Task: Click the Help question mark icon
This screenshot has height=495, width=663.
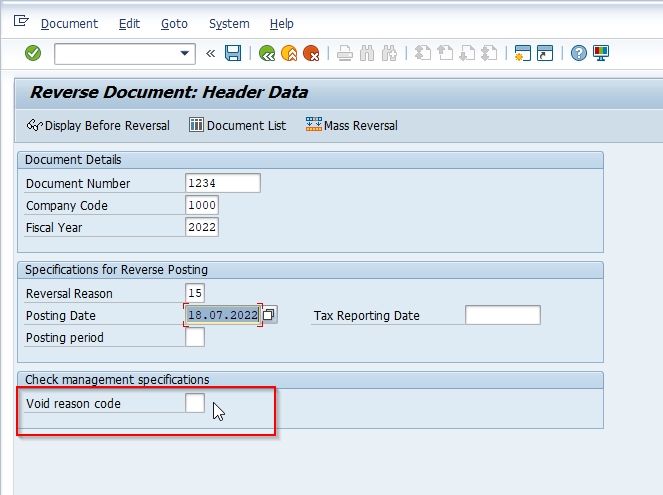Action: point(578,53)
